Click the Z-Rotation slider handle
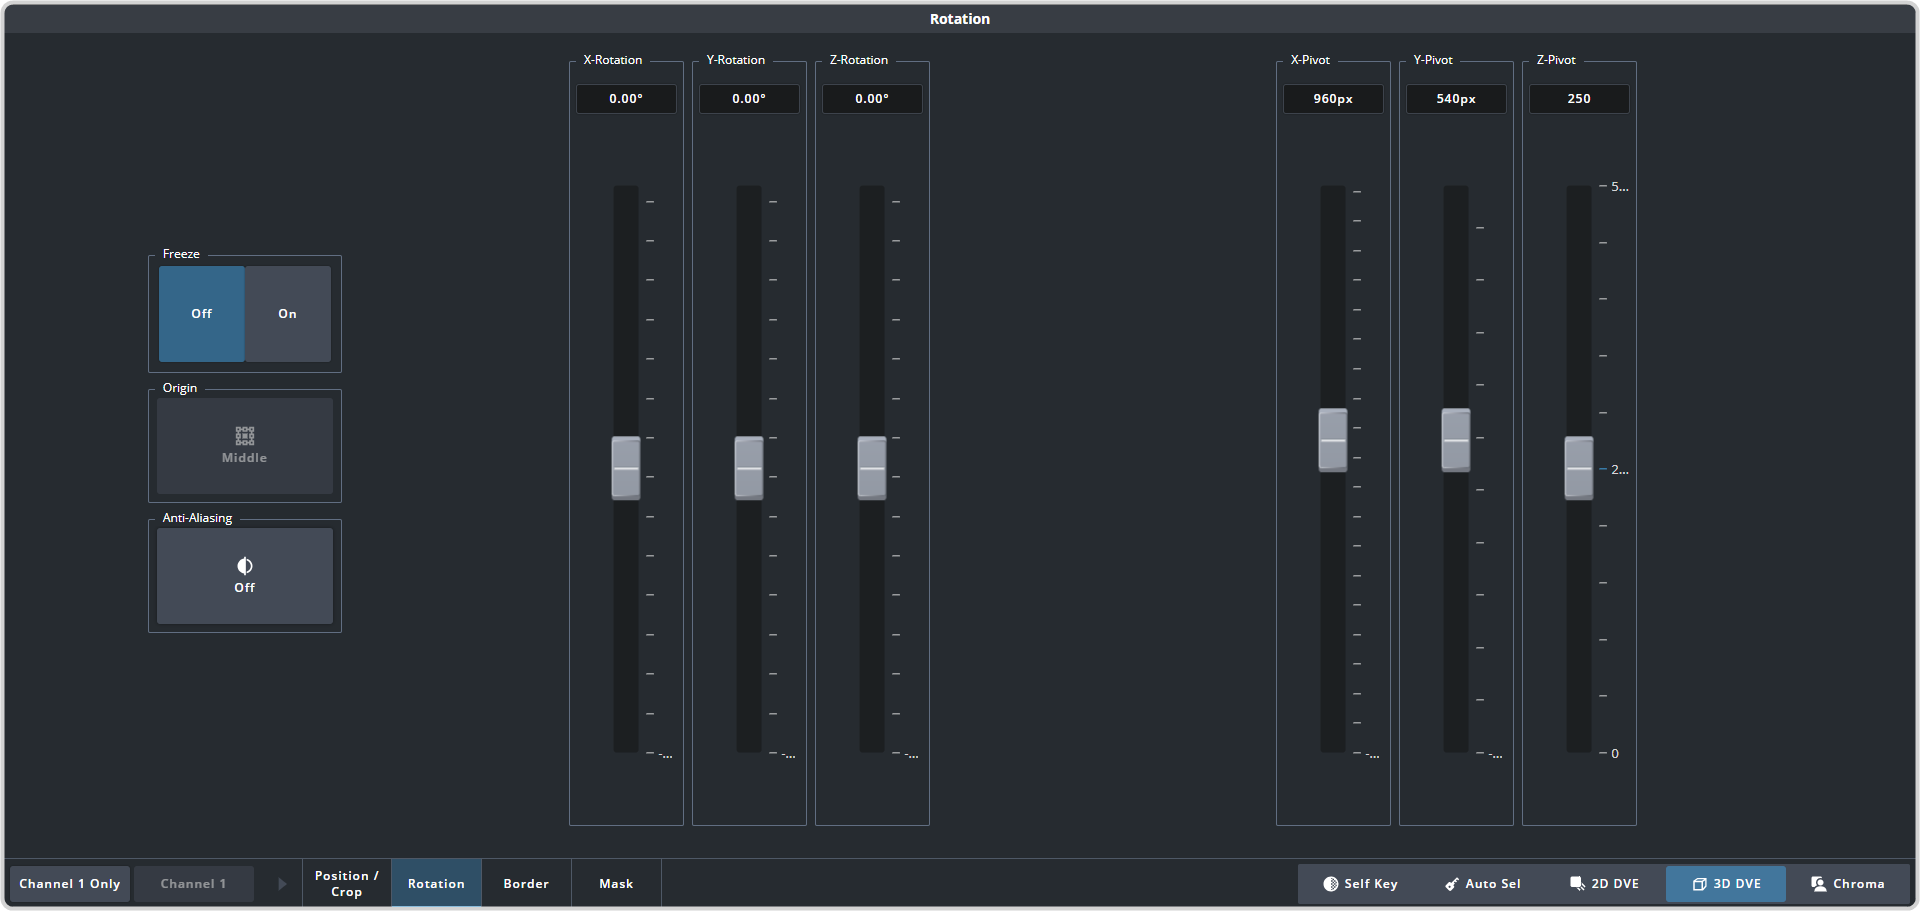The height and width of the screenshot is (911, 1920). click(872, 468)
